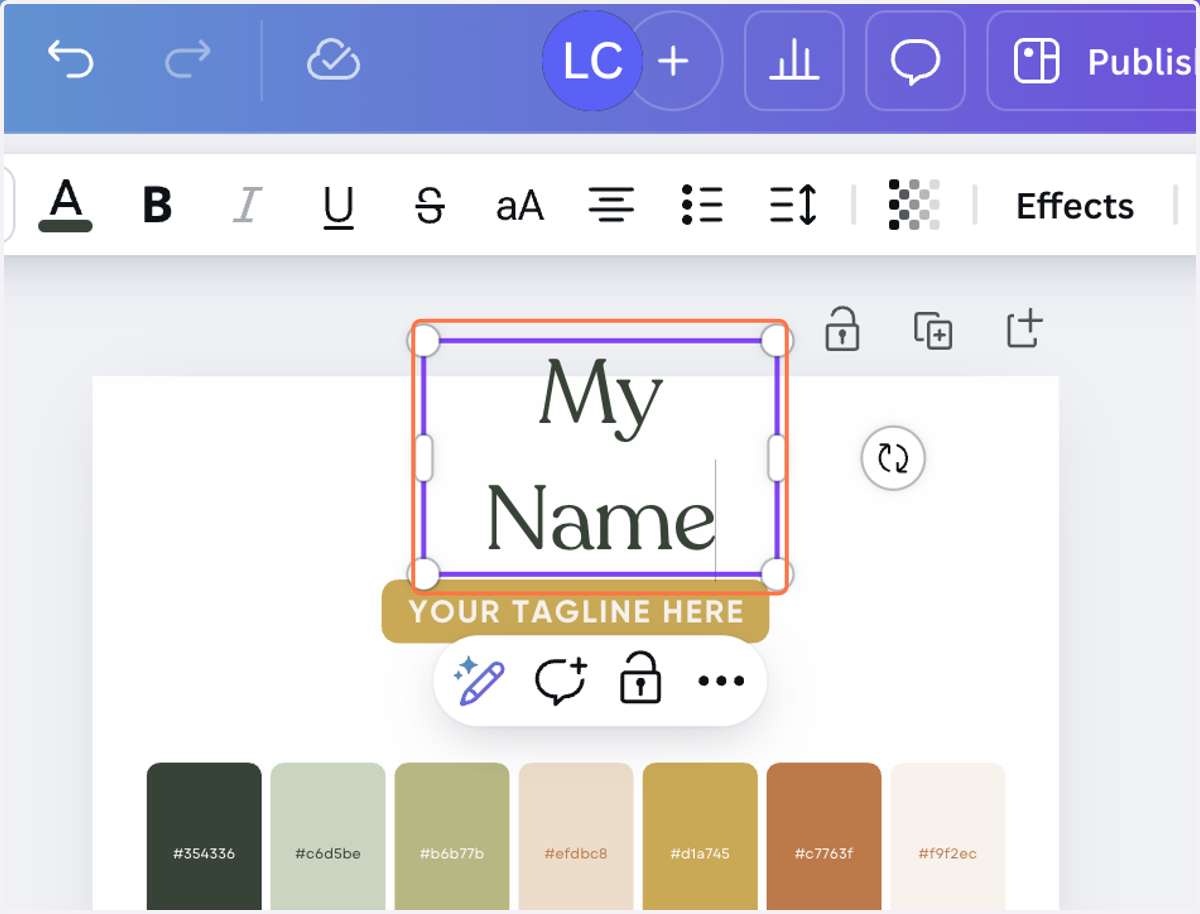The image size is (1200, 914).
Task: Open the Effects panel
Action: click(1075, 206)
